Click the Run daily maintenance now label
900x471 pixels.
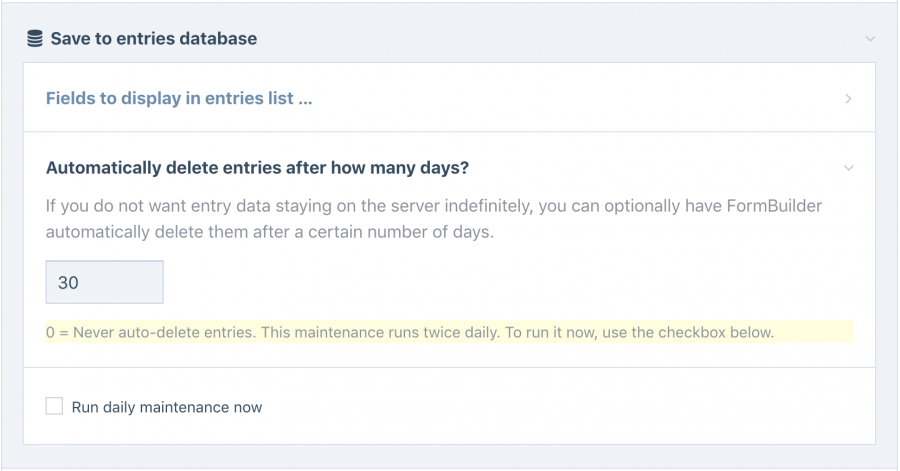click(166, 407)
